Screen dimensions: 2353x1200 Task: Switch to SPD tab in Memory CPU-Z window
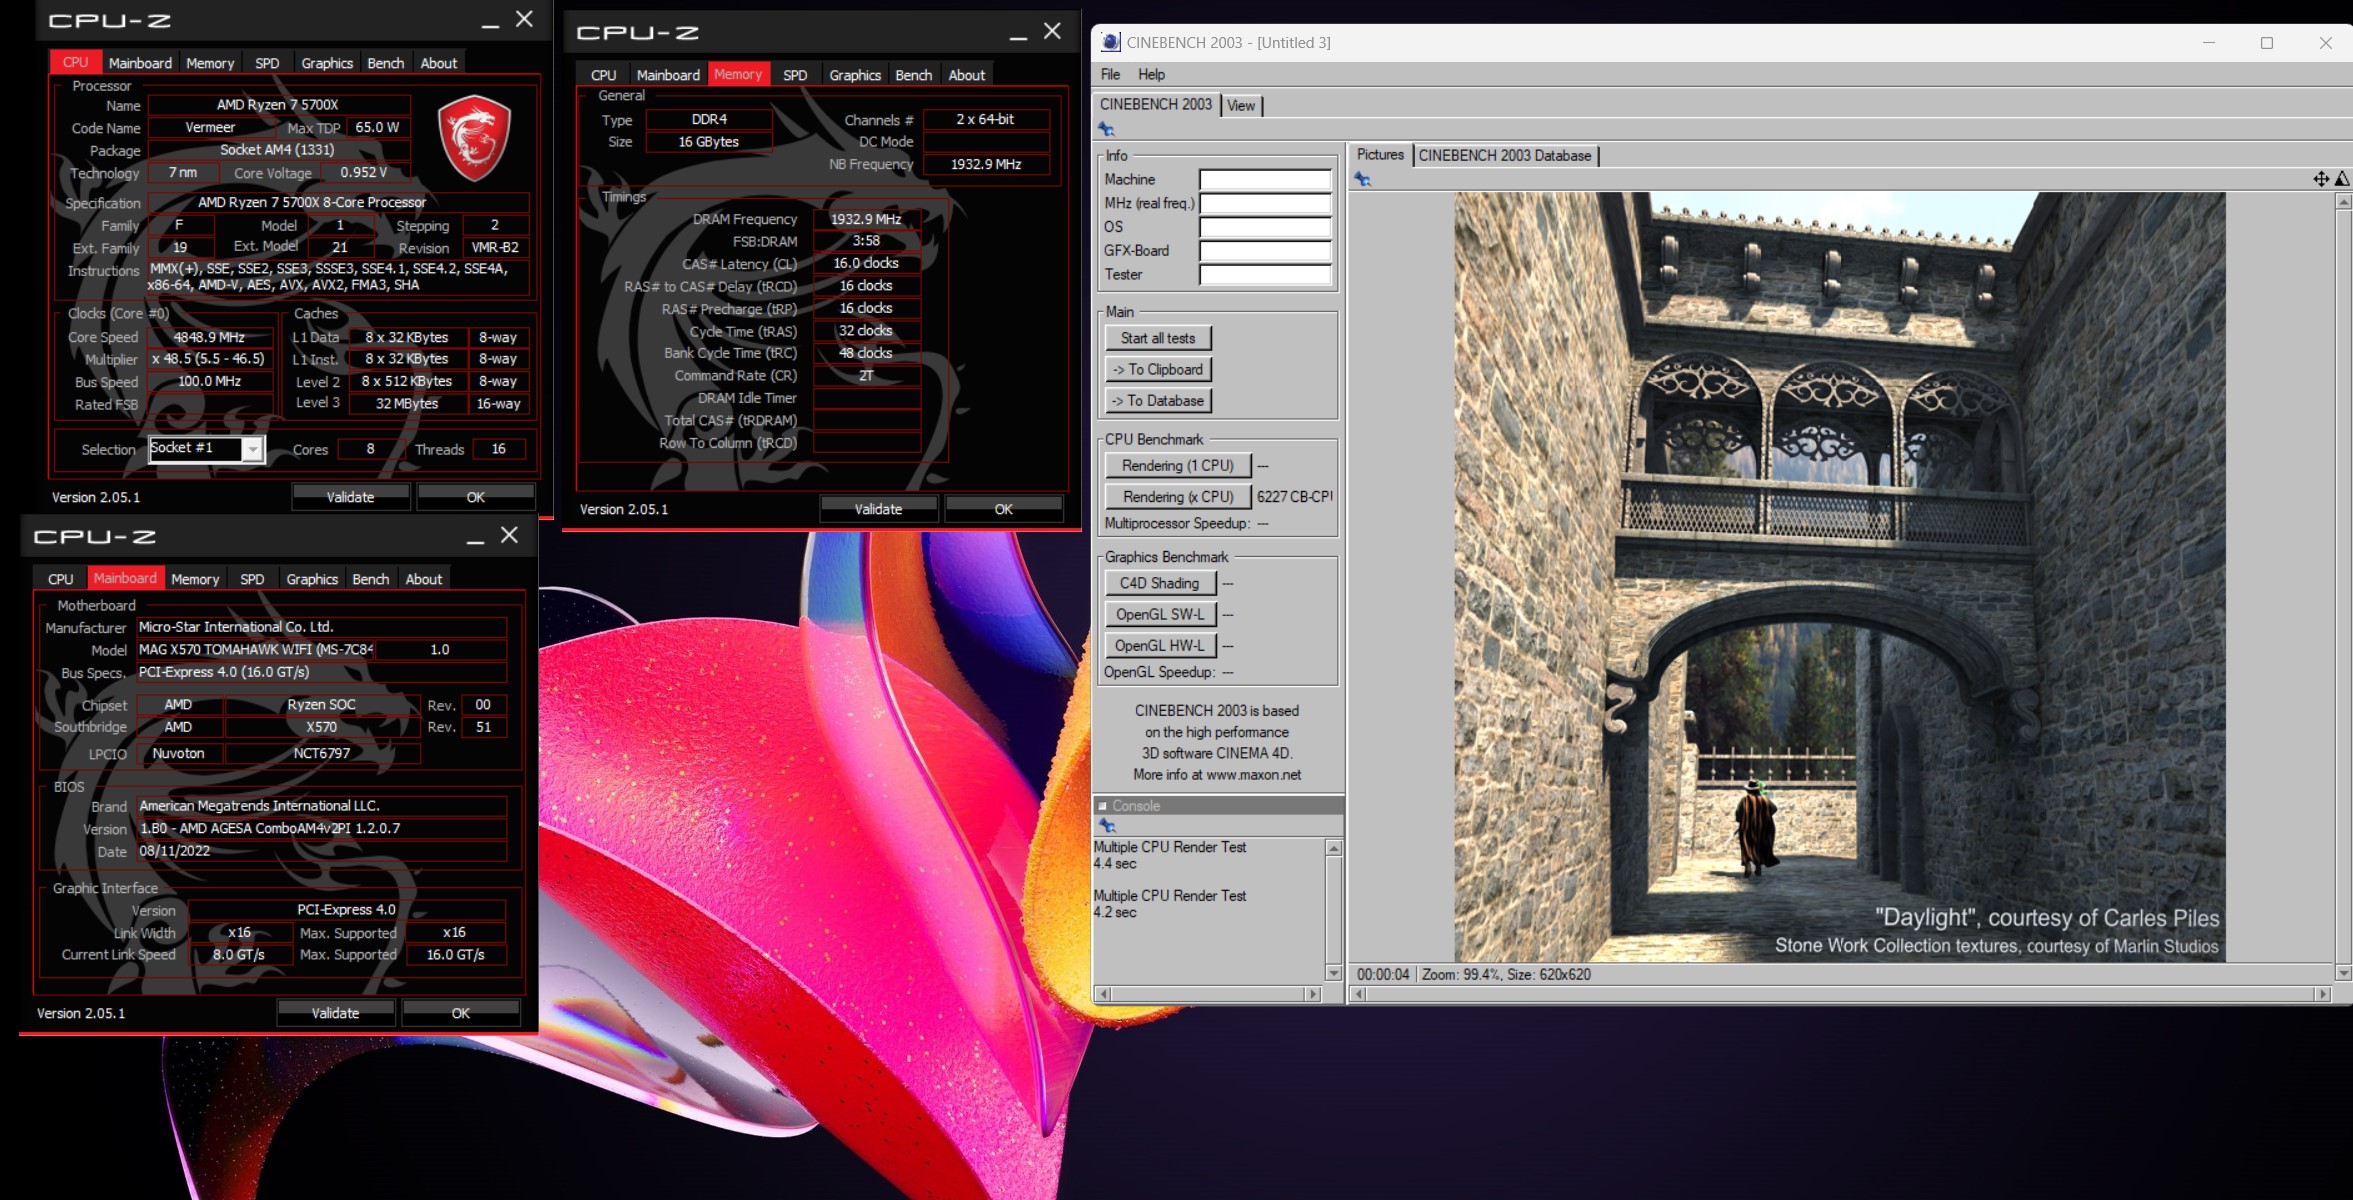[795, 75]
